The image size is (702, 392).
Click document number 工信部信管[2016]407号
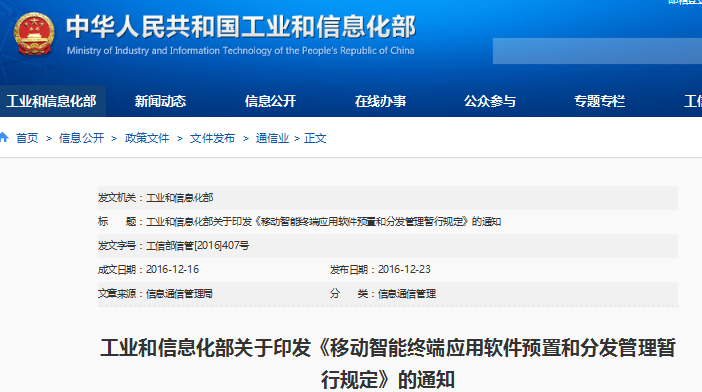tap(197, 246)
